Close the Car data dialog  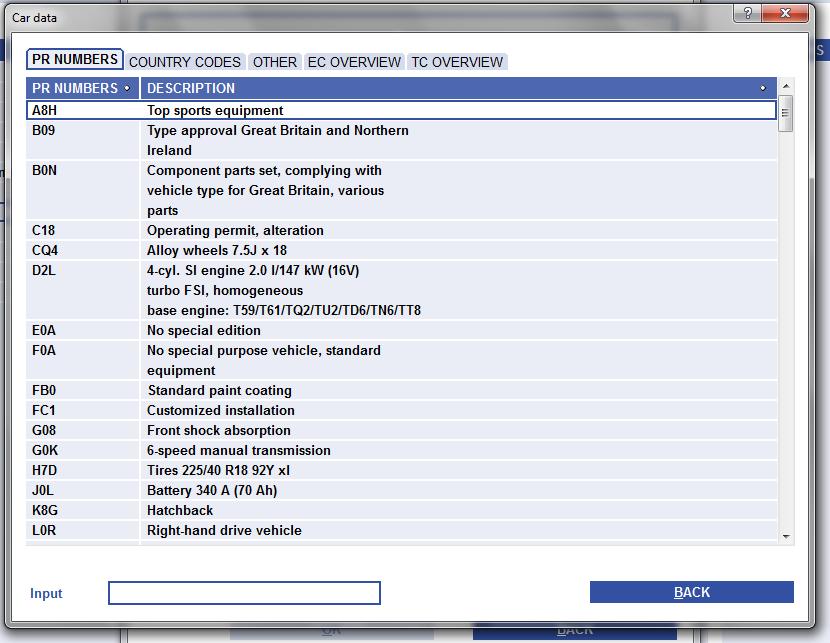click(785, 13)
